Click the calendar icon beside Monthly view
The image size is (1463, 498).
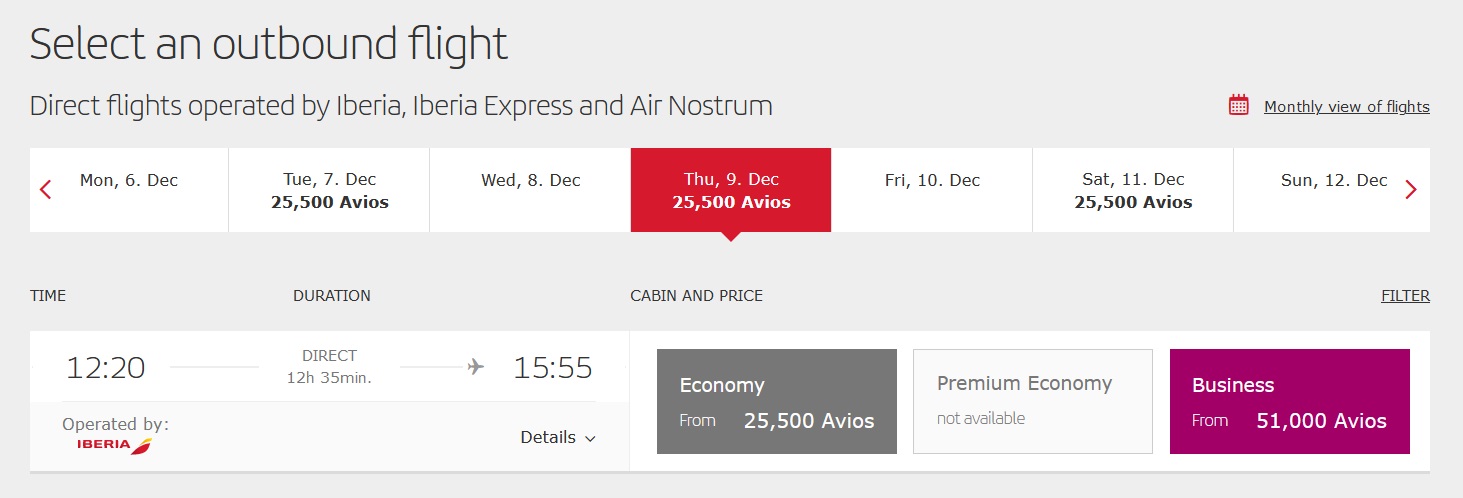(x=1239, y=105)
